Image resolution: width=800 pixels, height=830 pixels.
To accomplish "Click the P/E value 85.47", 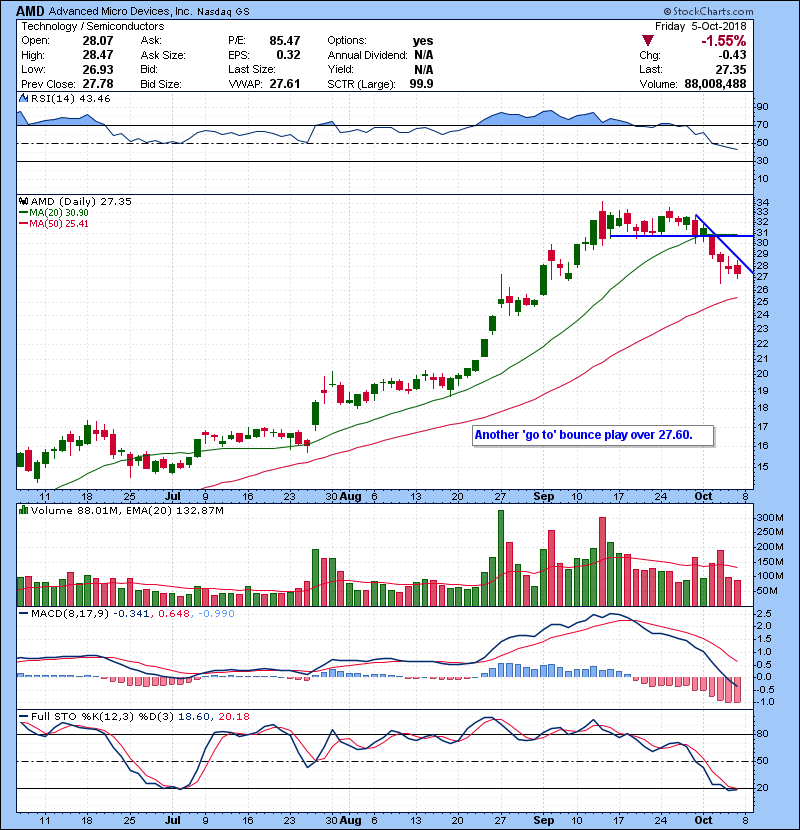I will (x=284, y=41).
